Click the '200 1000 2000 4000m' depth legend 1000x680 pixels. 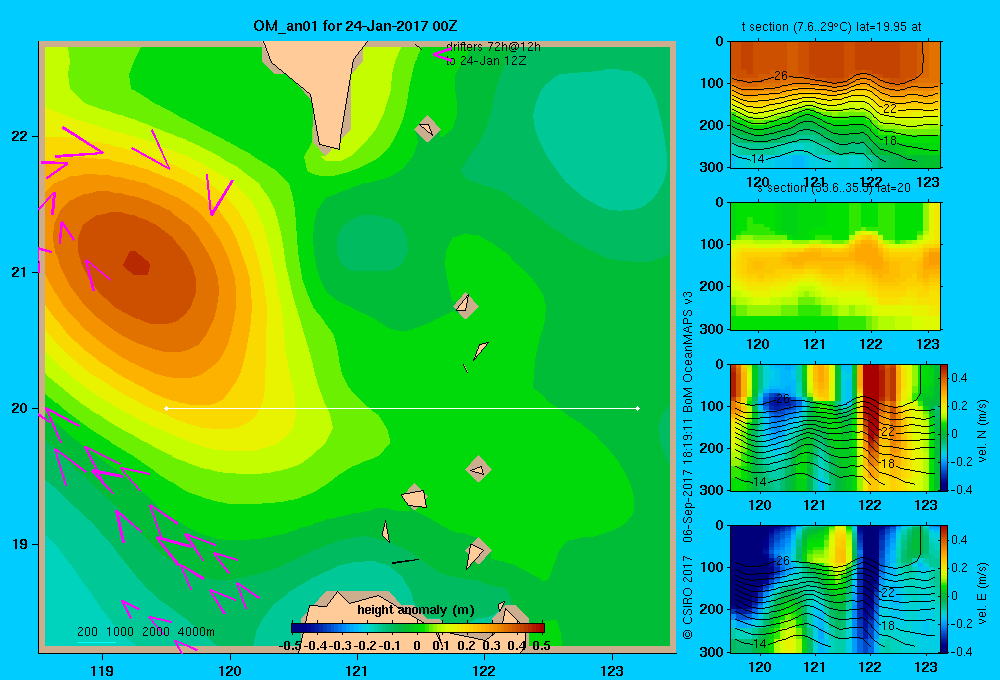click(145, 632)
